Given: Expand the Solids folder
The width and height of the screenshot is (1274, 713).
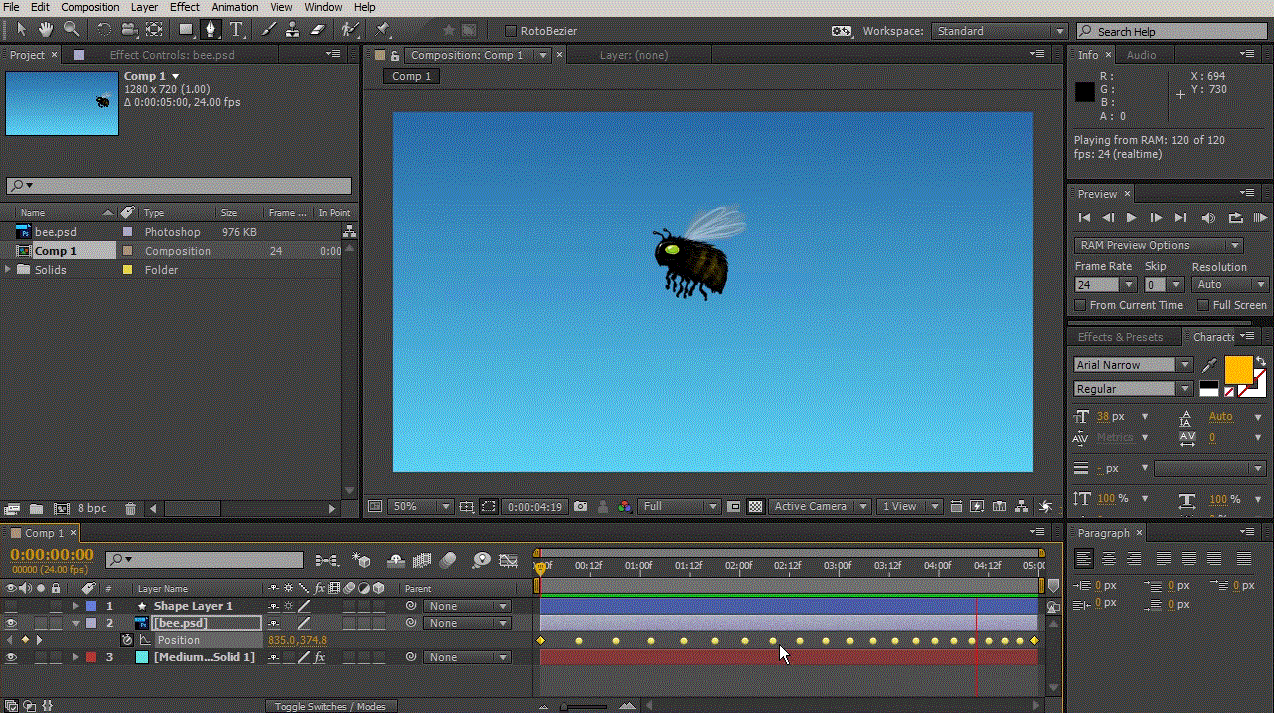Looking at the screenshot, I should pyautogui.click(x=10, y=270).
